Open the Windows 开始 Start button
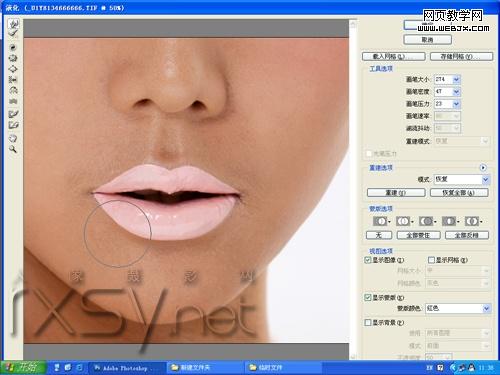500x375 pixels. pos(23,367)
